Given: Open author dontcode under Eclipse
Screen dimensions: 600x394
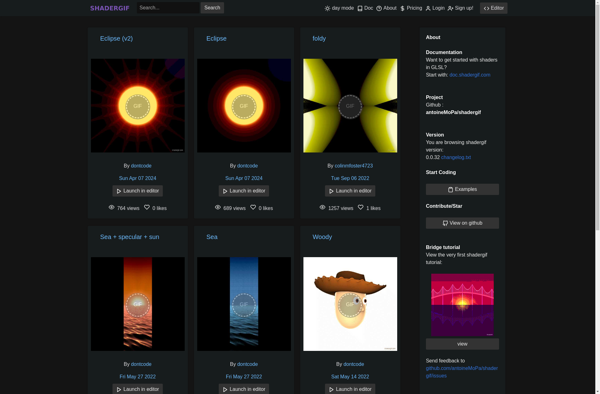Looking at the screenshot, I should pyautogui.click(x=248, y=166).
